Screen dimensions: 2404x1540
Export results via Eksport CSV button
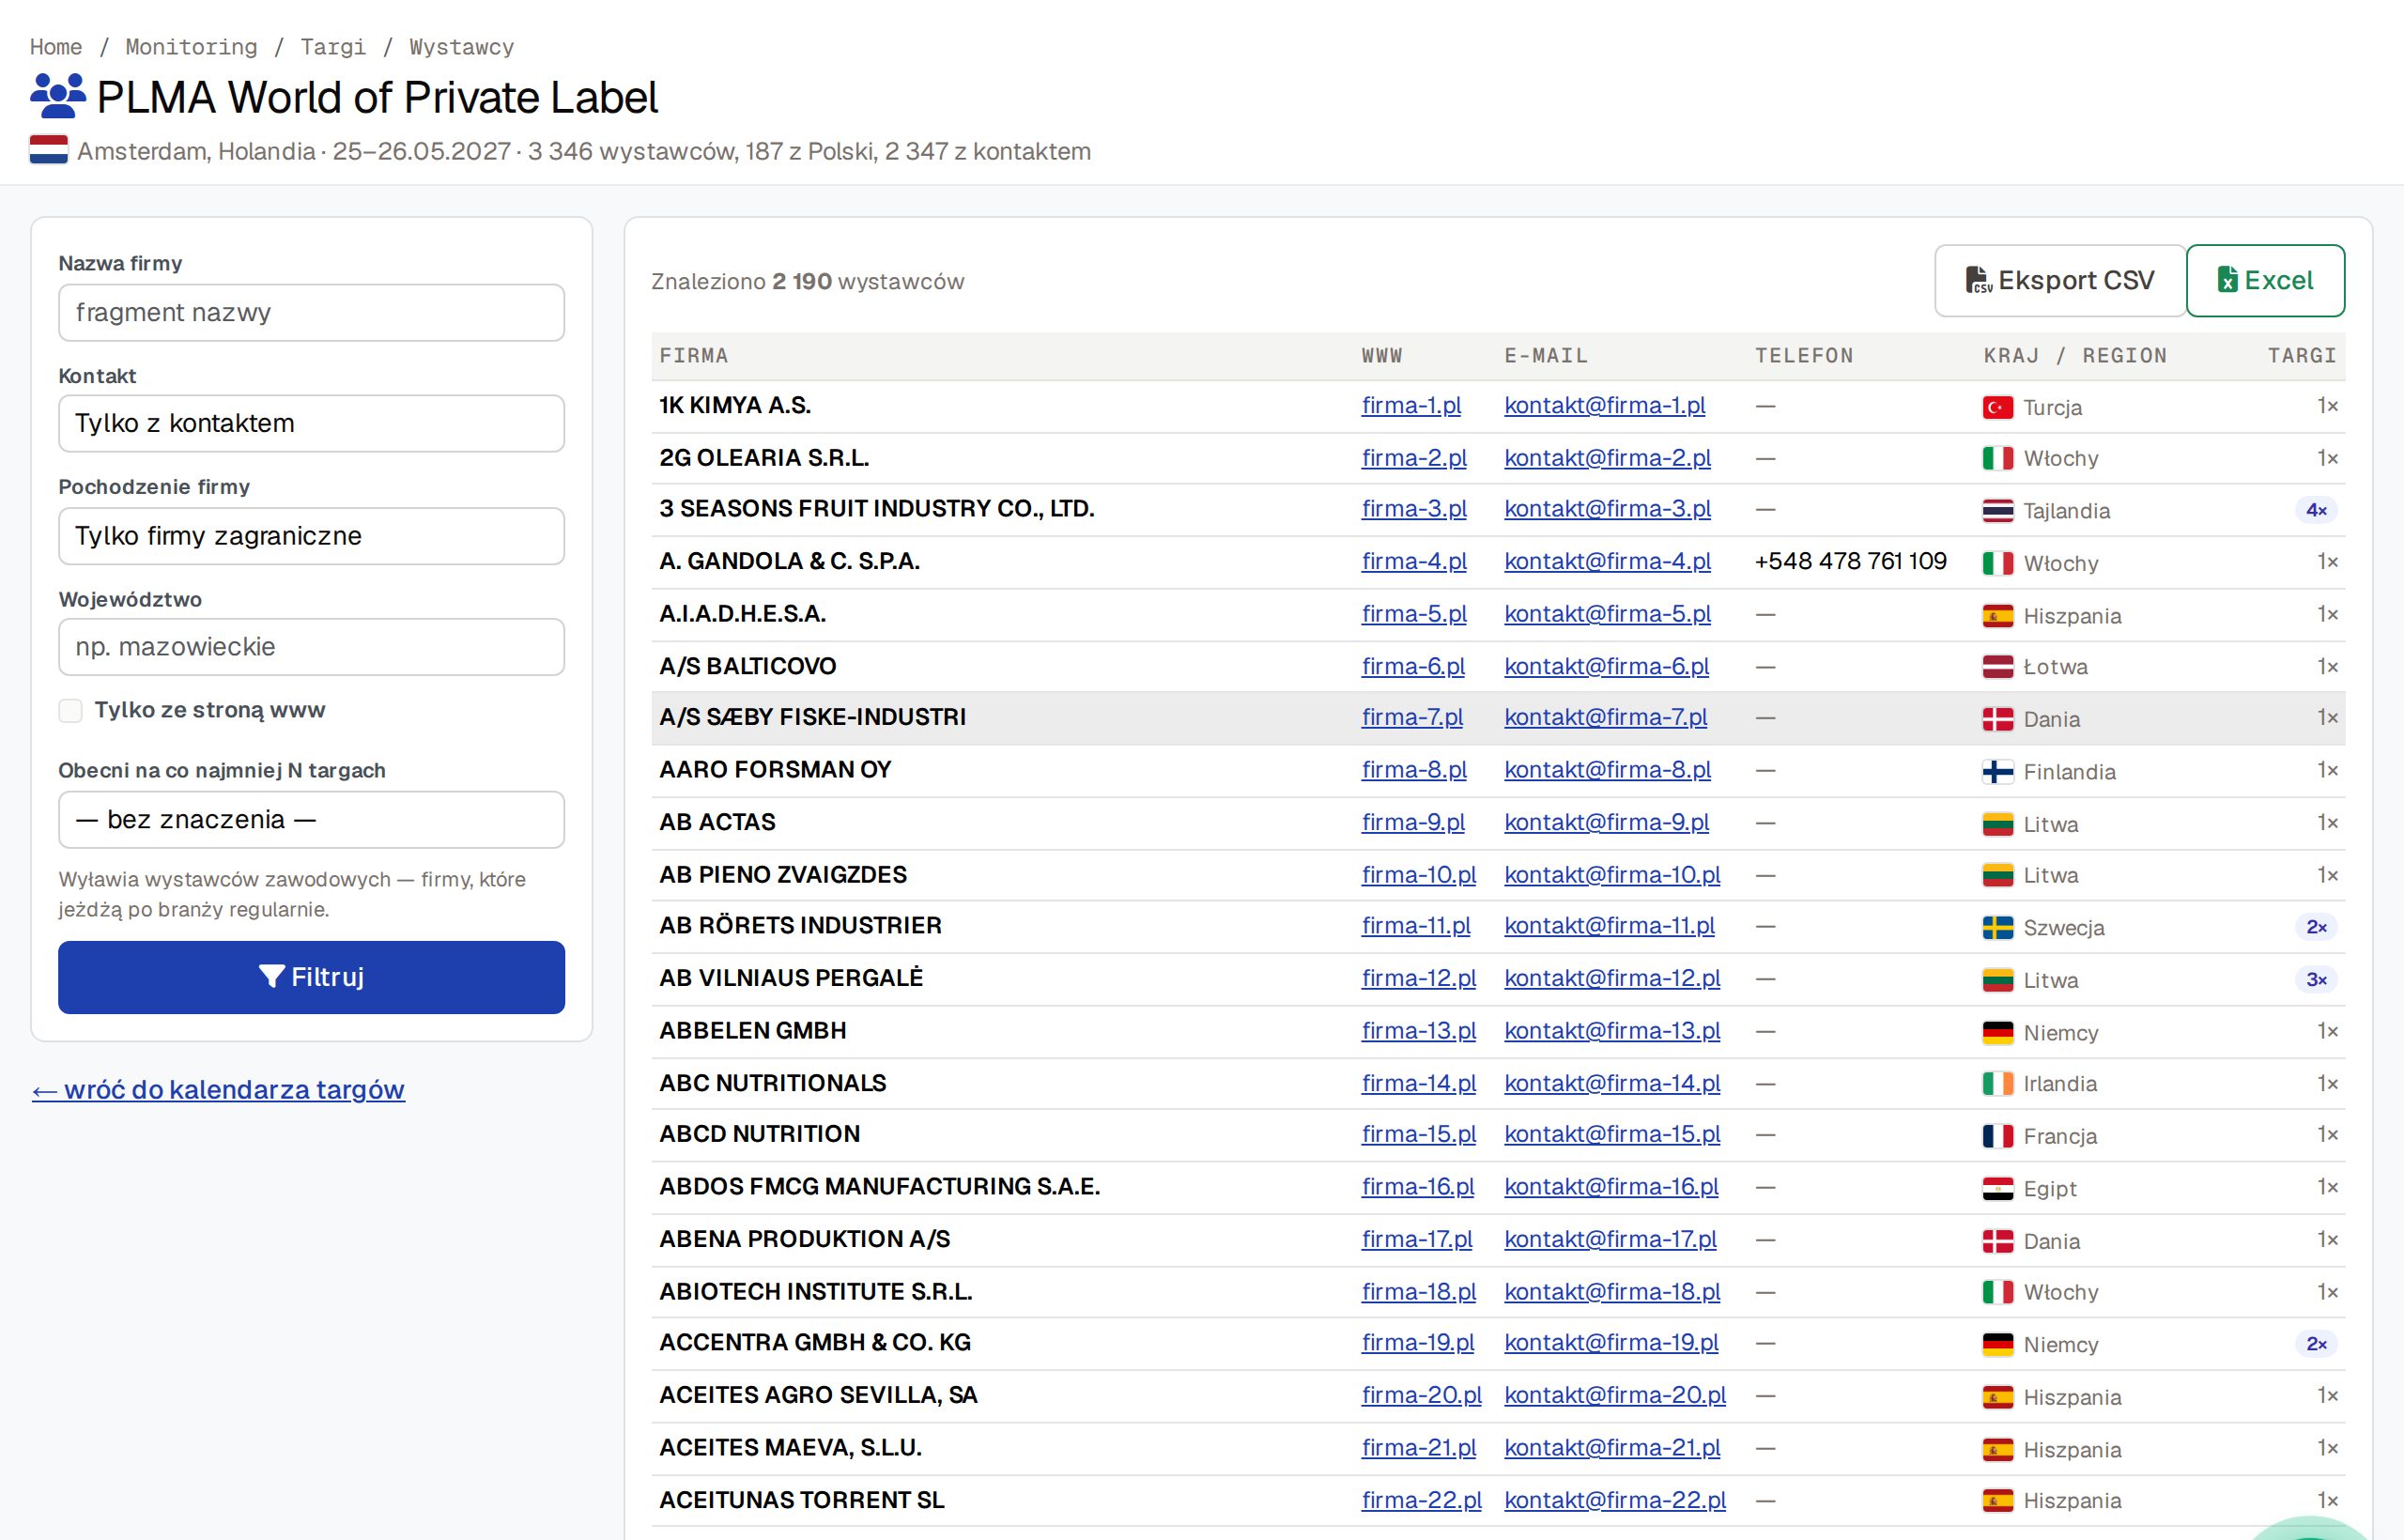(2060, 281)
